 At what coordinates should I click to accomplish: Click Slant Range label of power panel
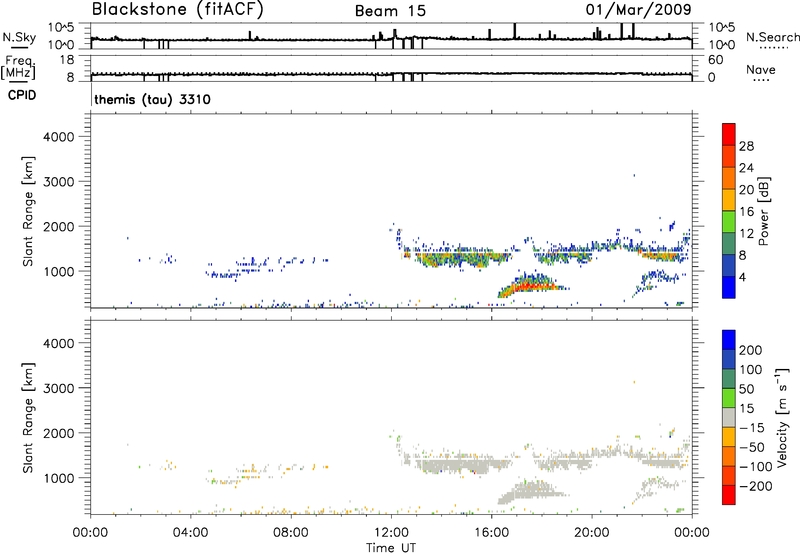pyautogui.click(x=28, y=211)
